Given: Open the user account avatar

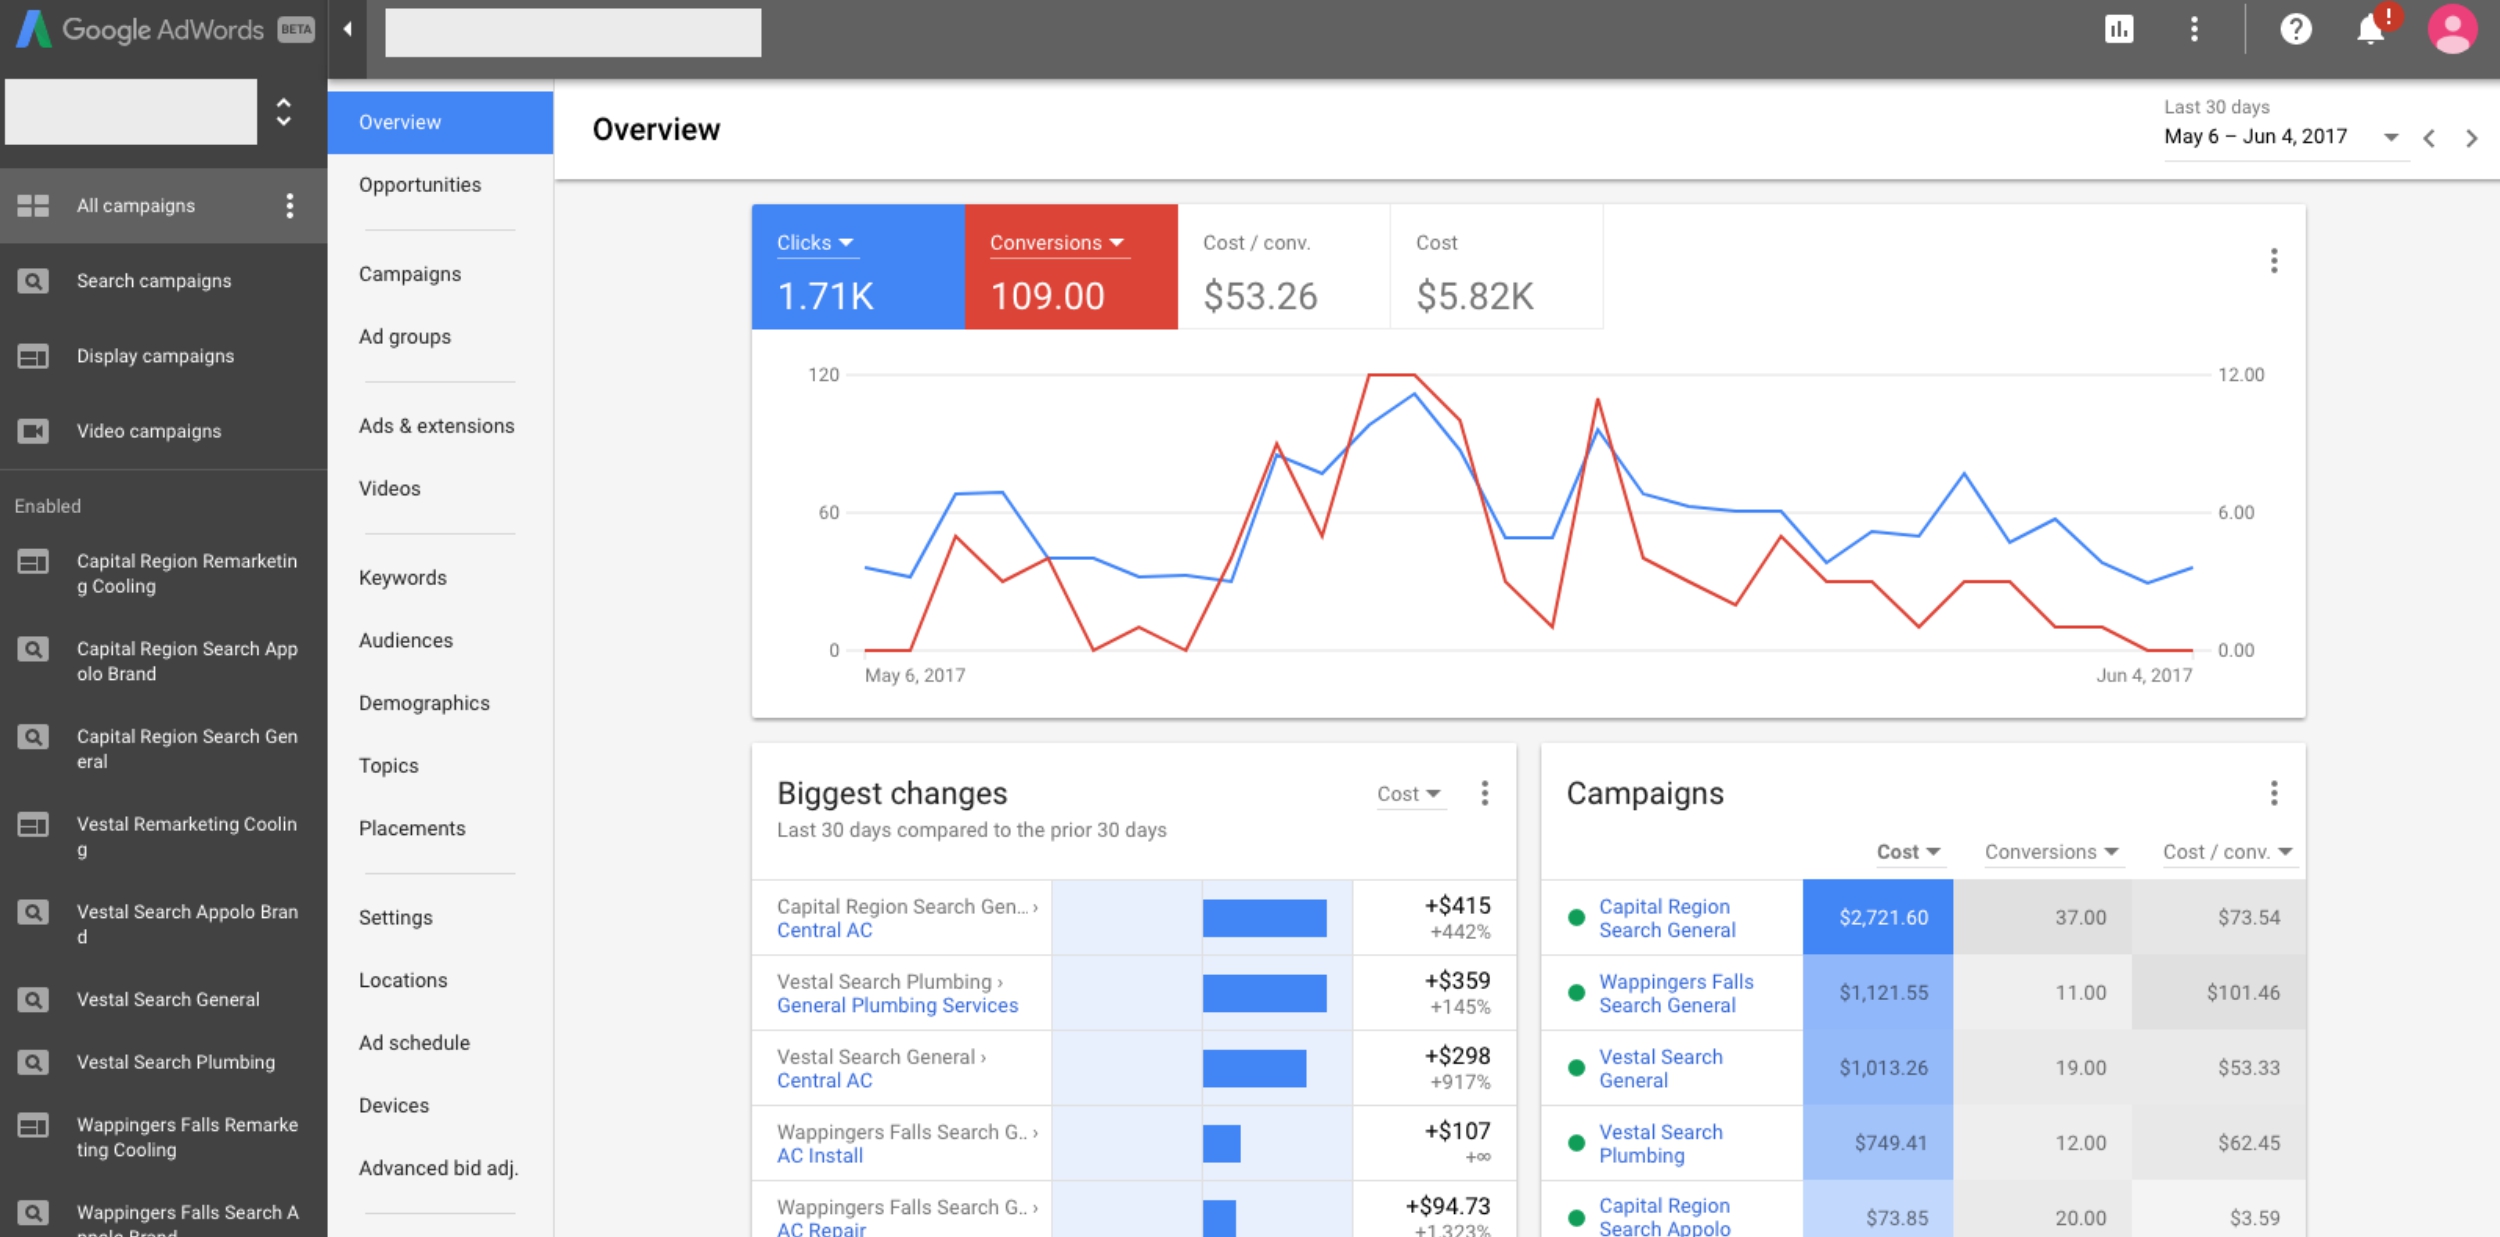Looking at the screenshot, I should [2452, 30].
